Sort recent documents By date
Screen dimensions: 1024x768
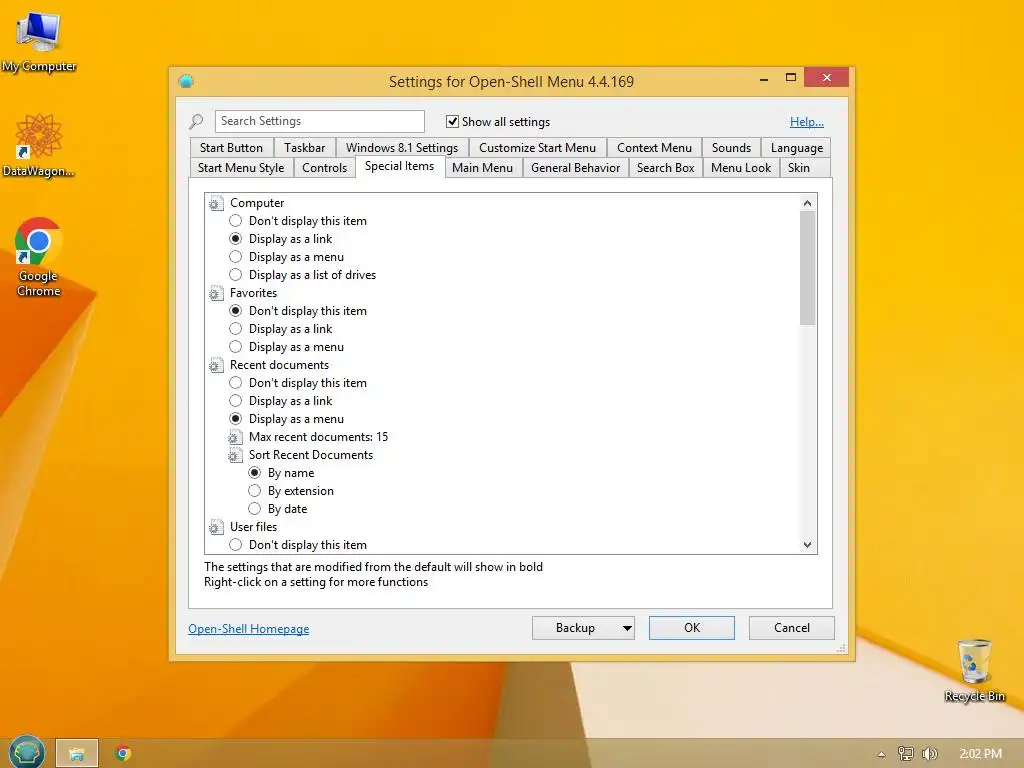point(255,509)
